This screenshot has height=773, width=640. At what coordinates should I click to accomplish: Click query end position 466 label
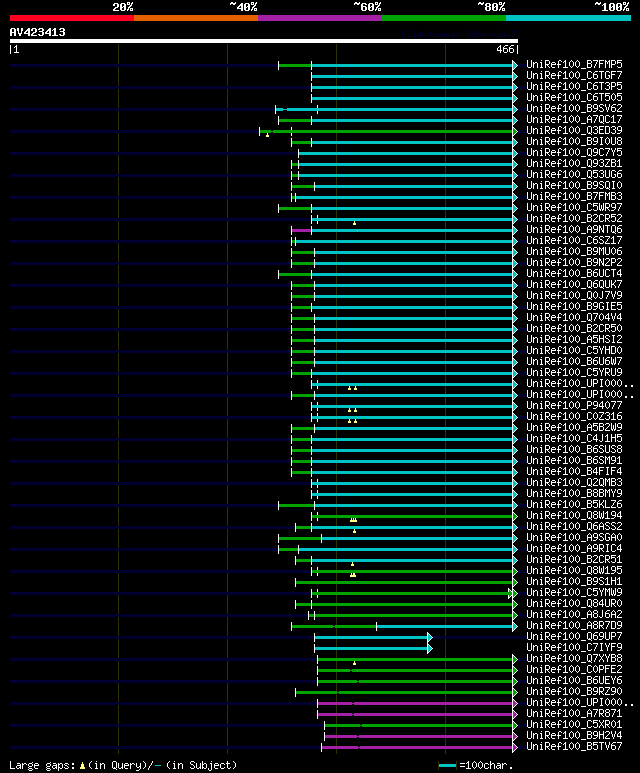pyautogui.click(x=506, y=49)
